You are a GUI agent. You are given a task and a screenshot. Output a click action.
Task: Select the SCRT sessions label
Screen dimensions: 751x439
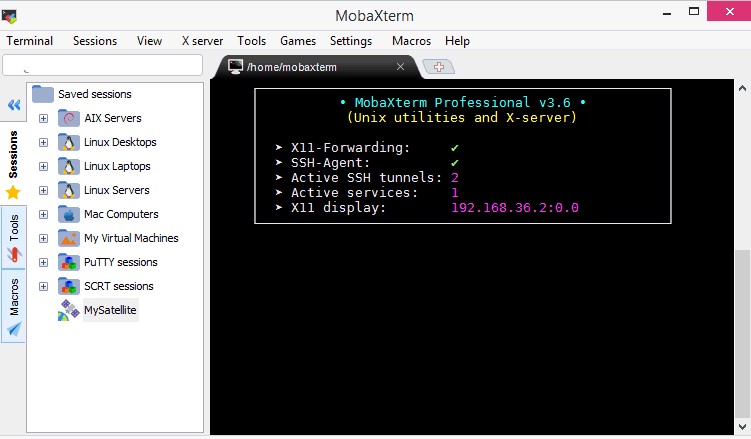pyautogui.click(x=119, y=286)
